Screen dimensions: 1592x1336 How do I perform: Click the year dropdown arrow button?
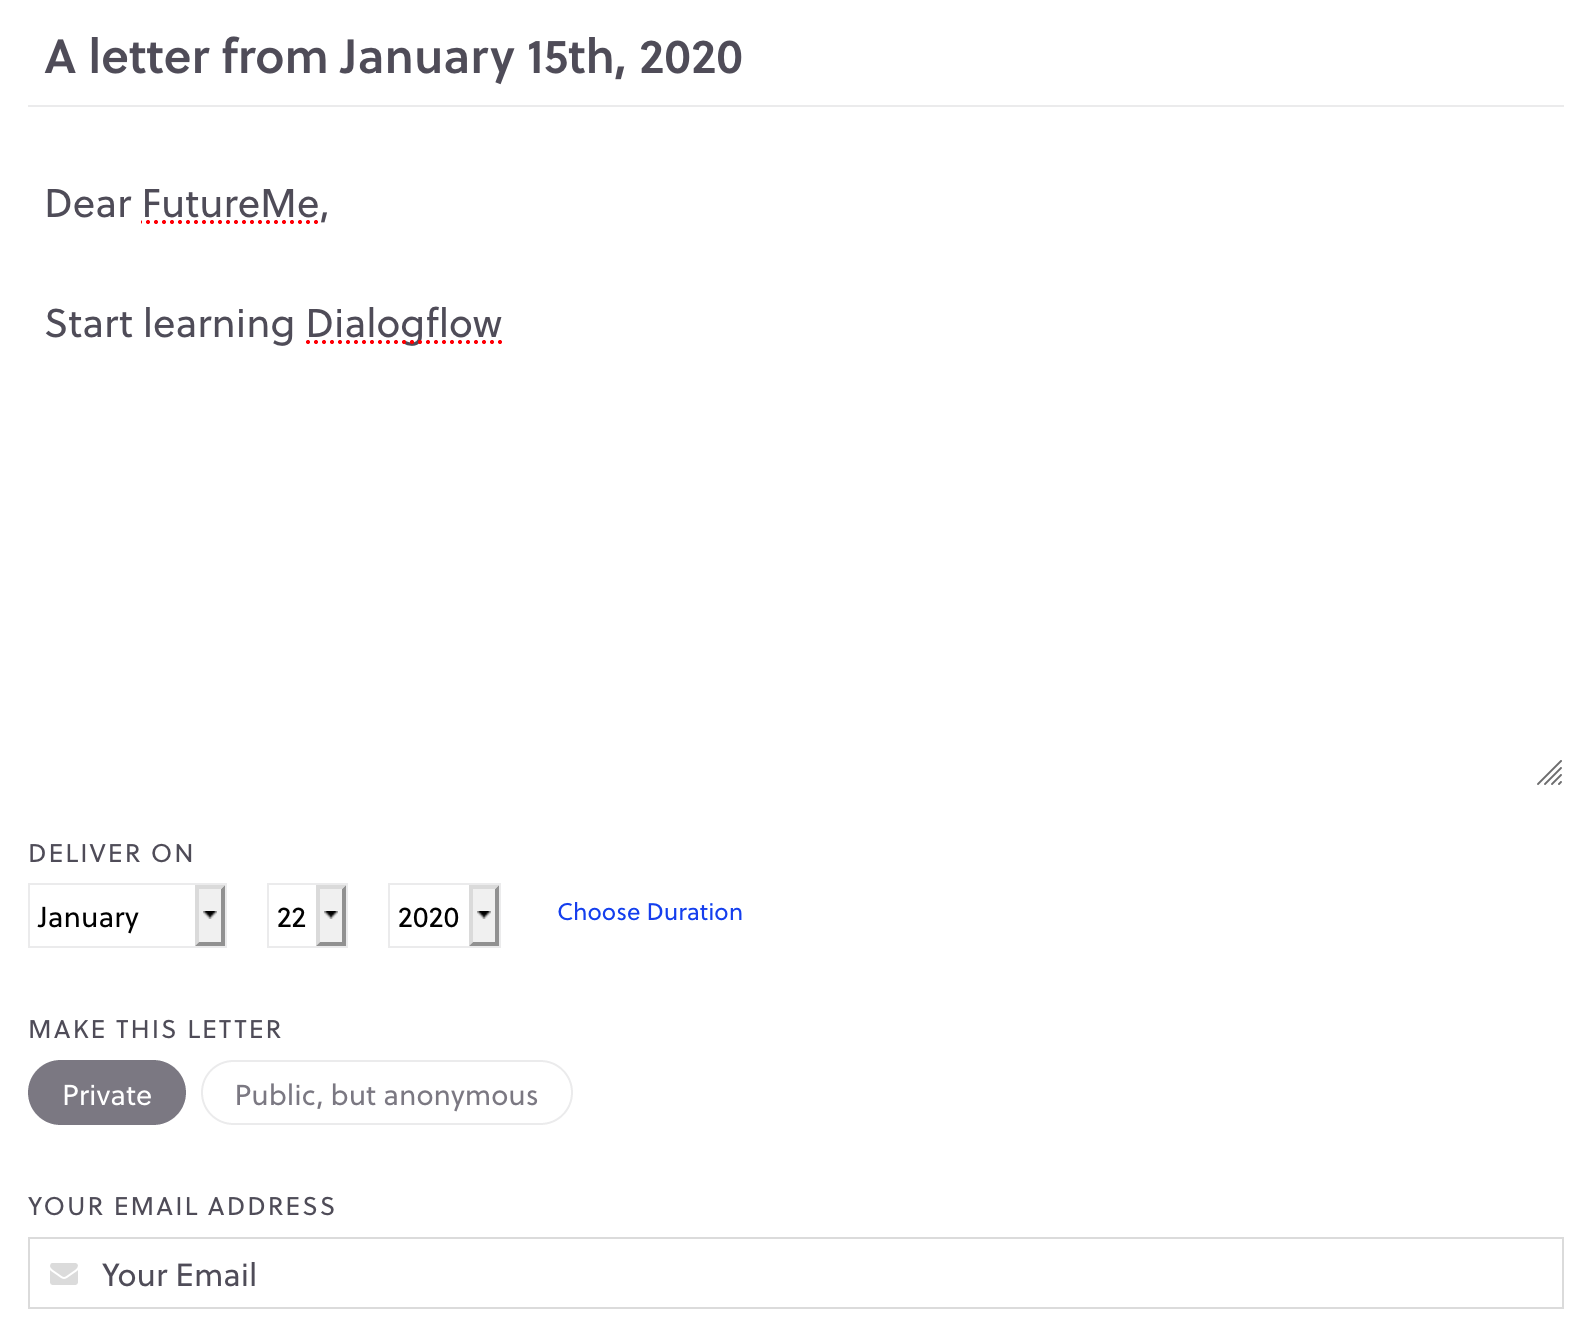click(x=484, y=915)
